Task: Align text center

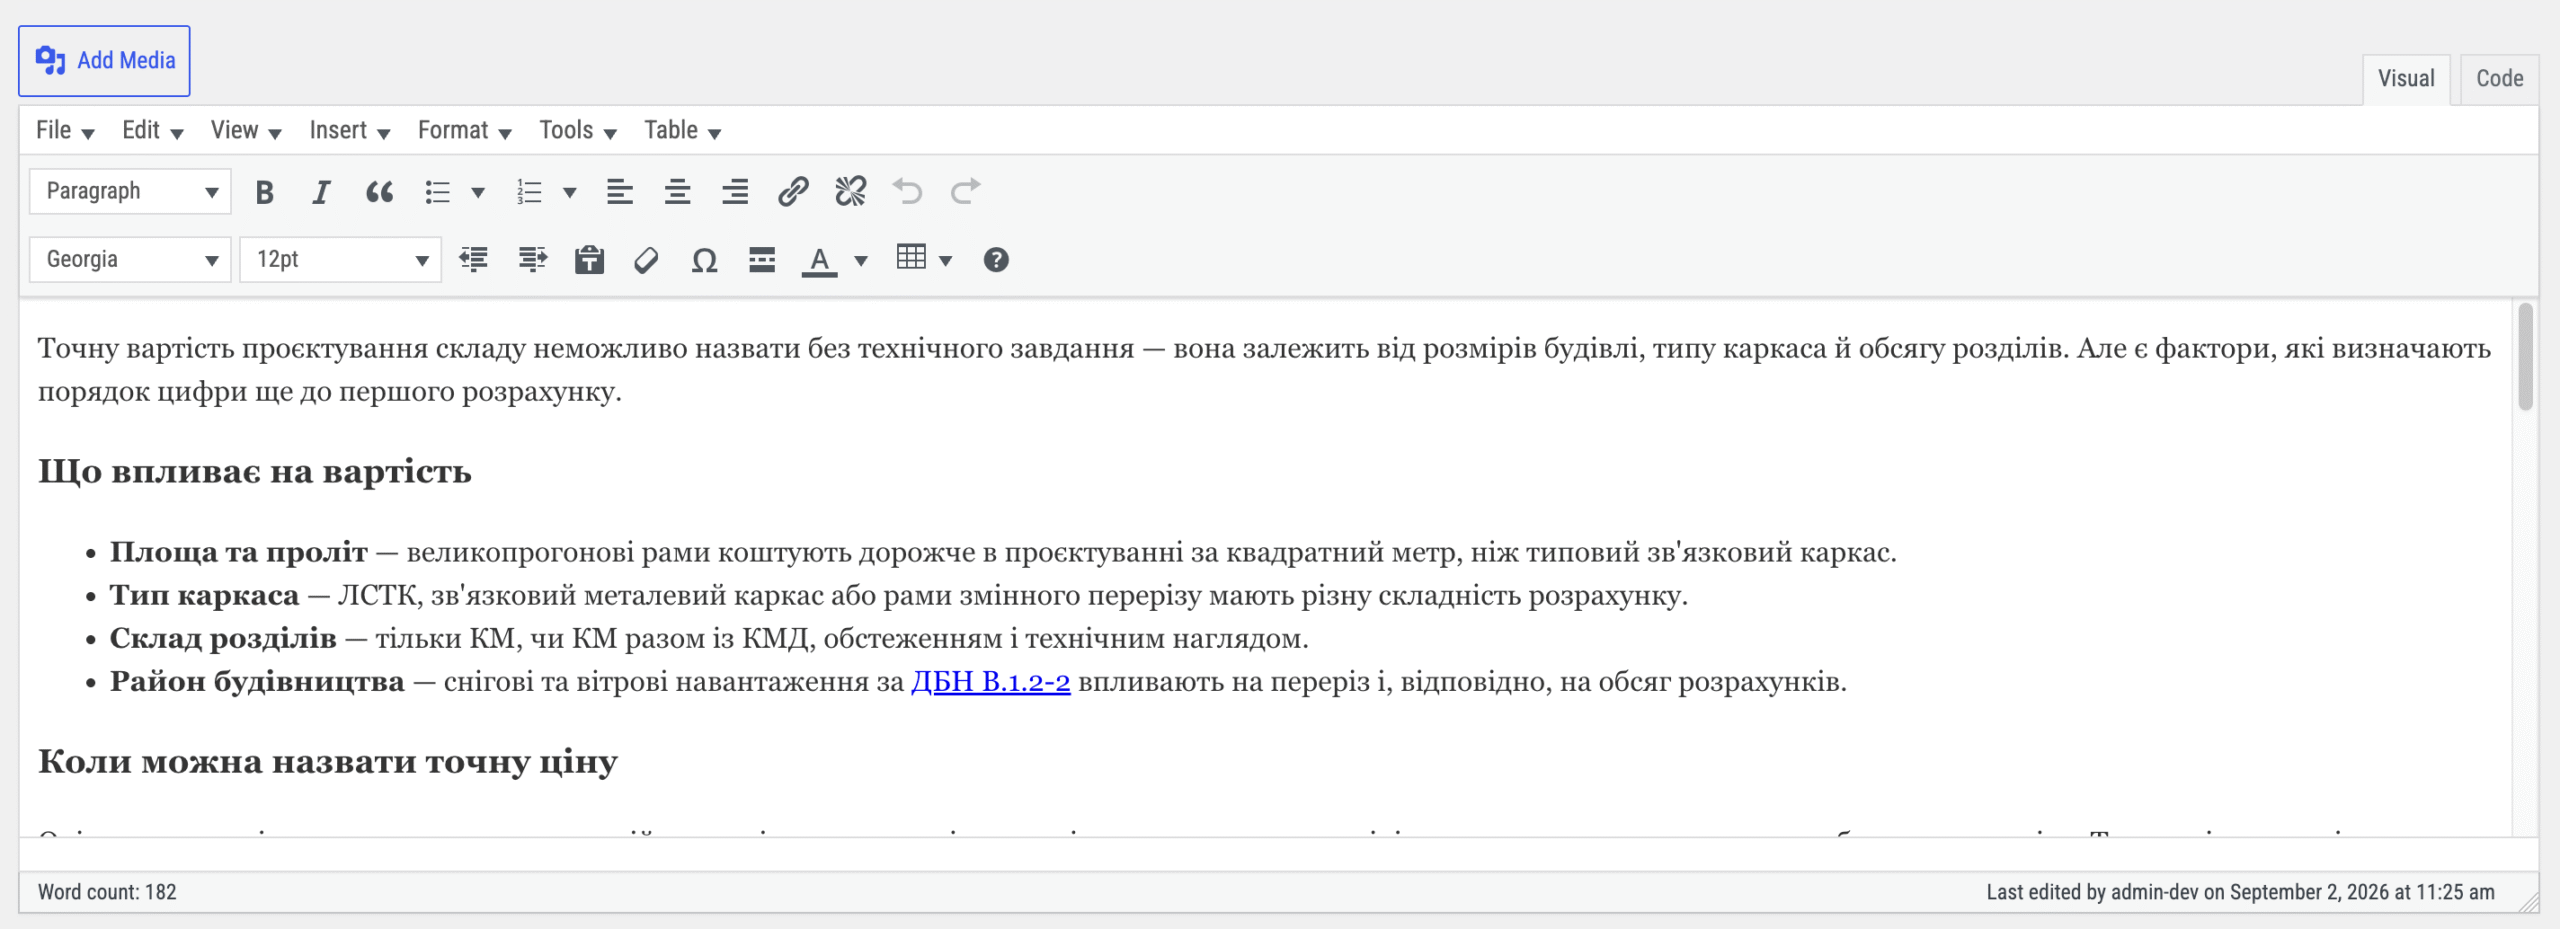Action: point(678,191)
